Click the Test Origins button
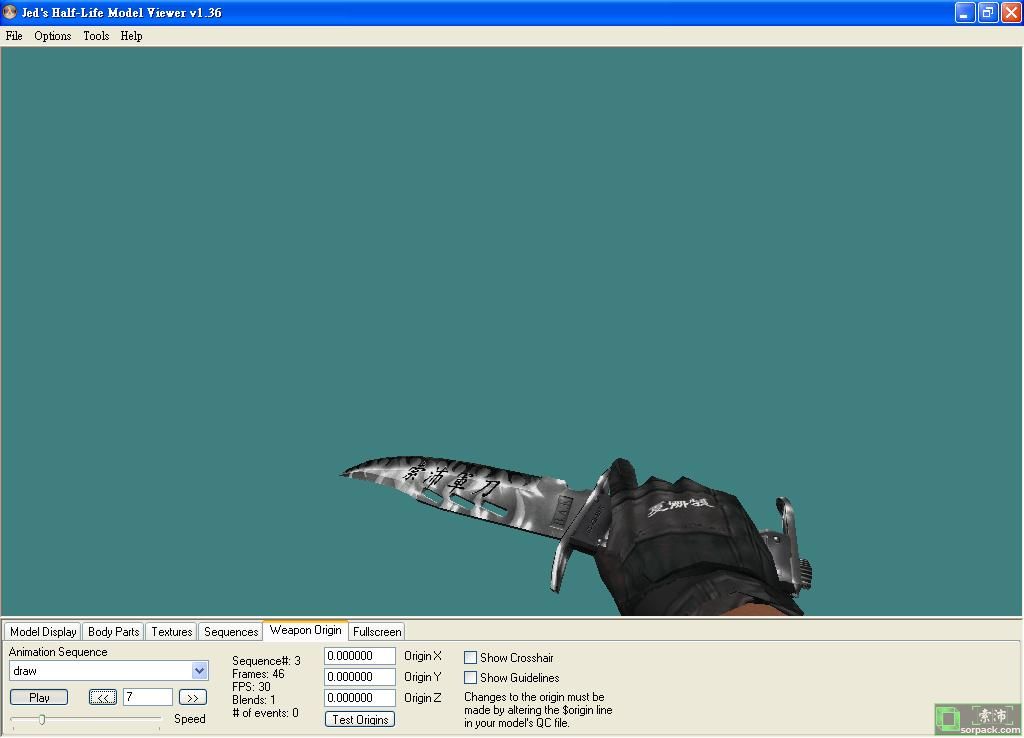The image size is (1024, 738). click(x=360, y=719)
